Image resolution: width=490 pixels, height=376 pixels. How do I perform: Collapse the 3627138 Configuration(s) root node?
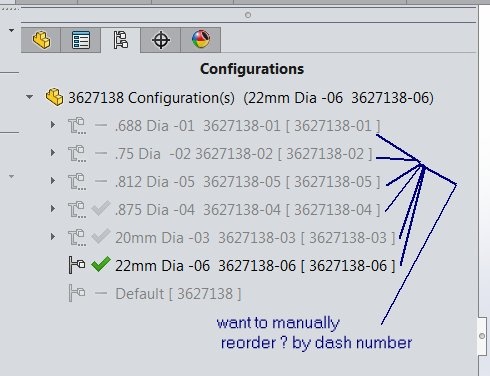coord(30,97)
